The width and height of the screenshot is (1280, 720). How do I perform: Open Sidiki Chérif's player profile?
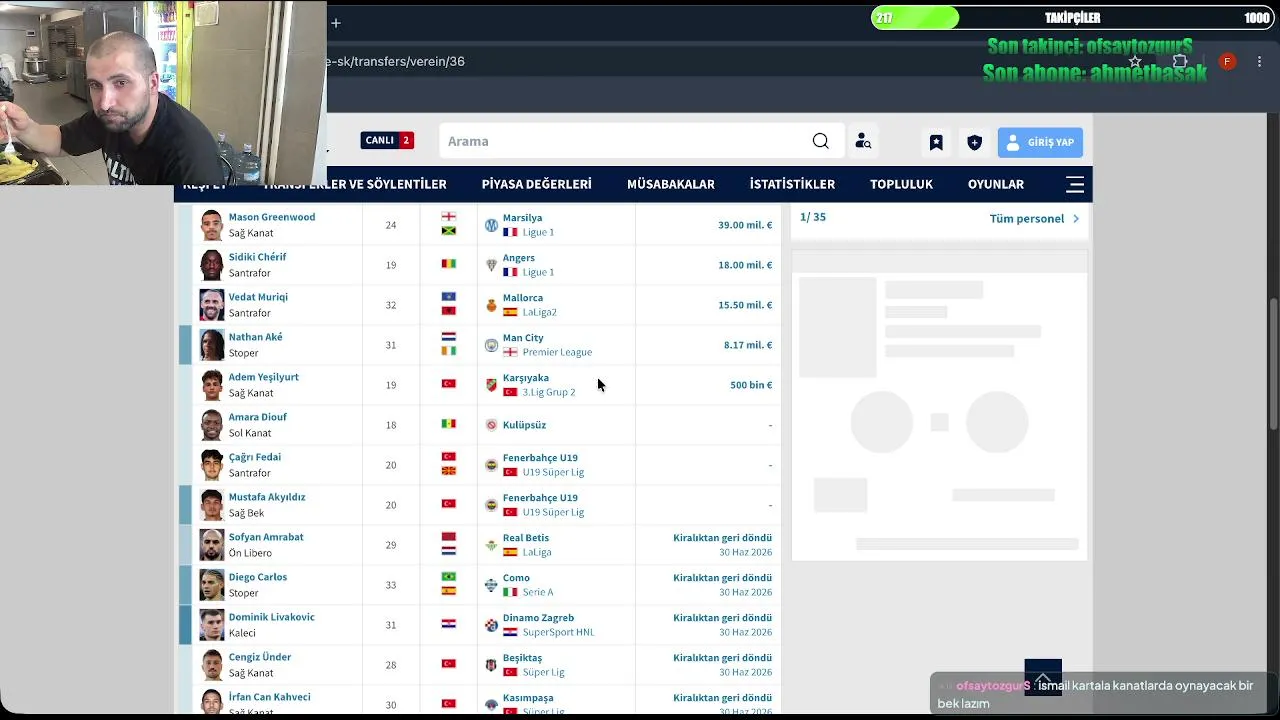(257, 257)
